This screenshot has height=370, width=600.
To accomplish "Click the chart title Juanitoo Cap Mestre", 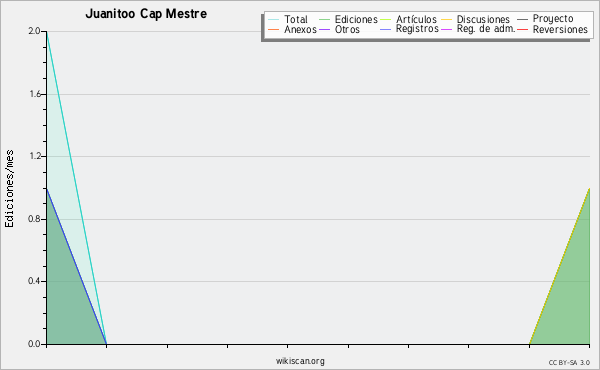I will (x=146, y=14).
